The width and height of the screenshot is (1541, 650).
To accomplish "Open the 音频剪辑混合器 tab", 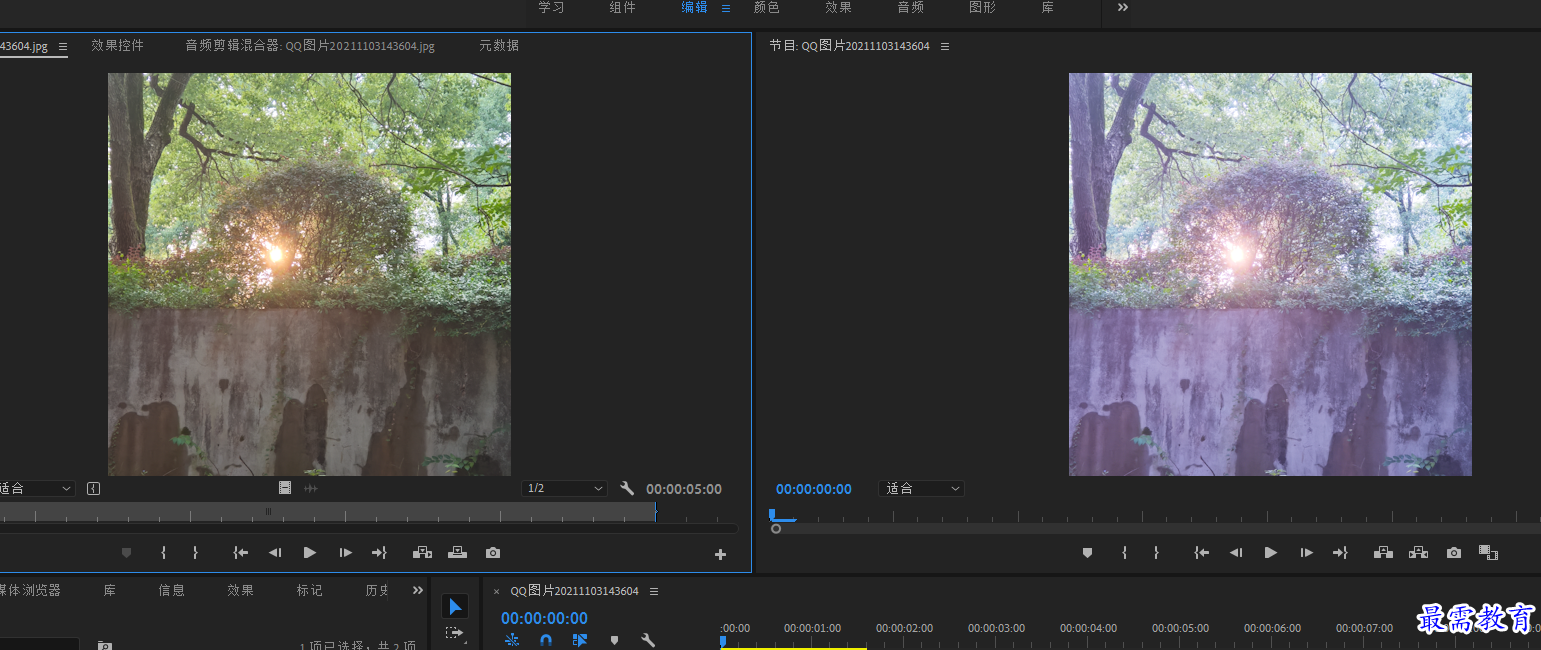I will click(x=310, y=45).
